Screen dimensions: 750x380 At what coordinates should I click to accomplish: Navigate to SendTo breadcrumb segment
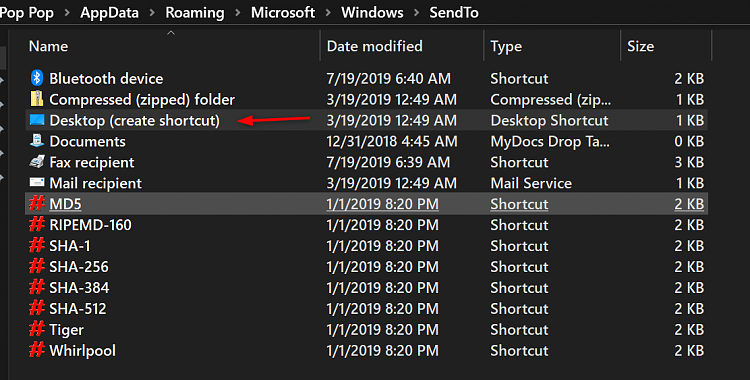pyautogui.click(x=454, y=12)
